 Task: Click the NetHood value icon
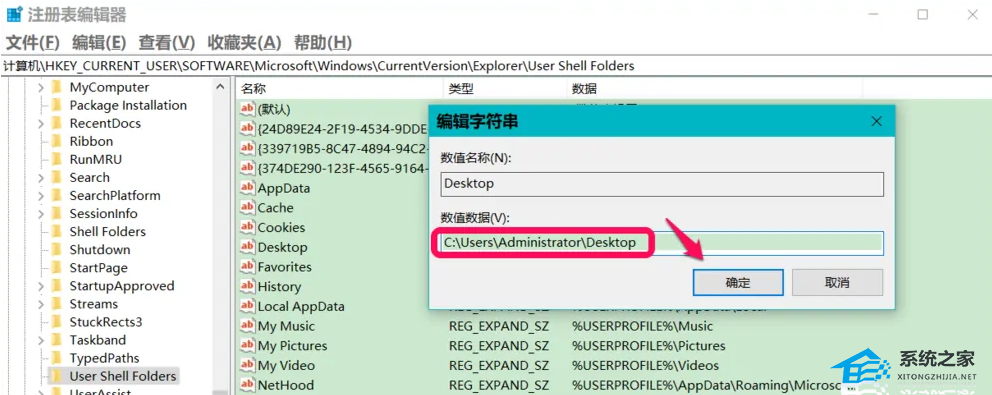[247, 385]
